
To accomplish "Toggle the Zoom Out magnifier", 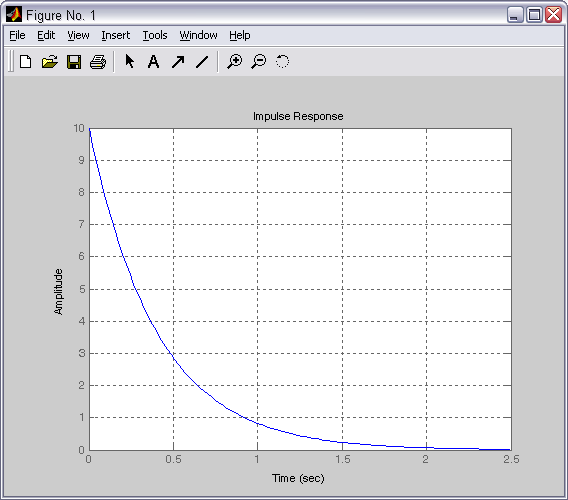I will pos(259,61).
